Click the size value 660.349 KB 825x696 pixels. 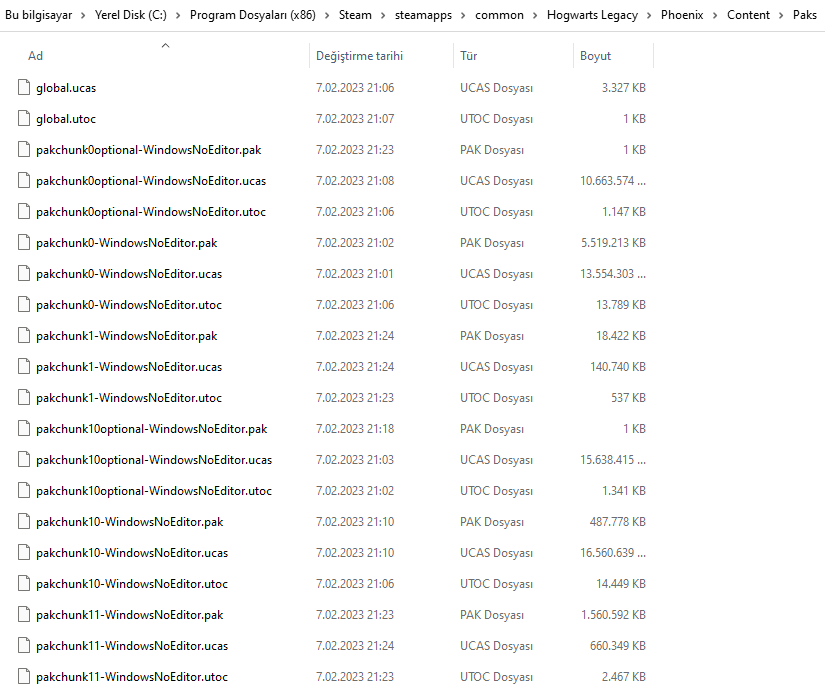(618, 645)
